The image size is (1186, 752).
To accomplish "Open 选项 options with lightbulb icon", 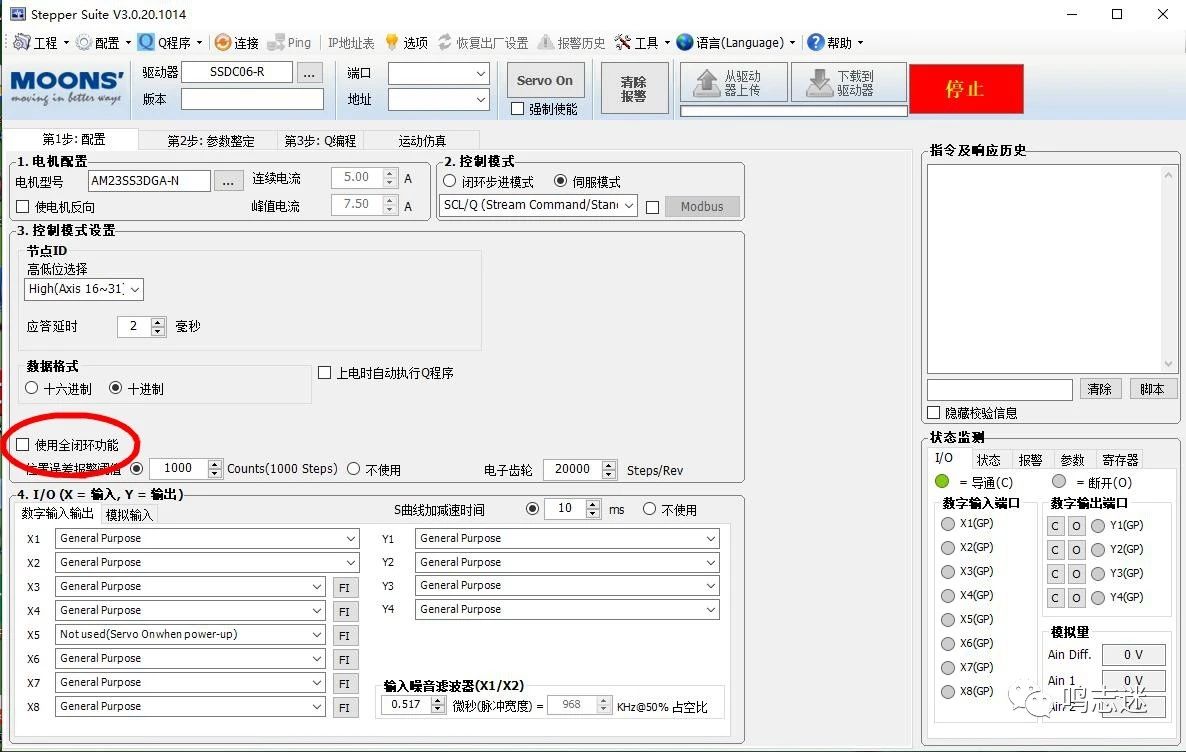I will 407,43.
